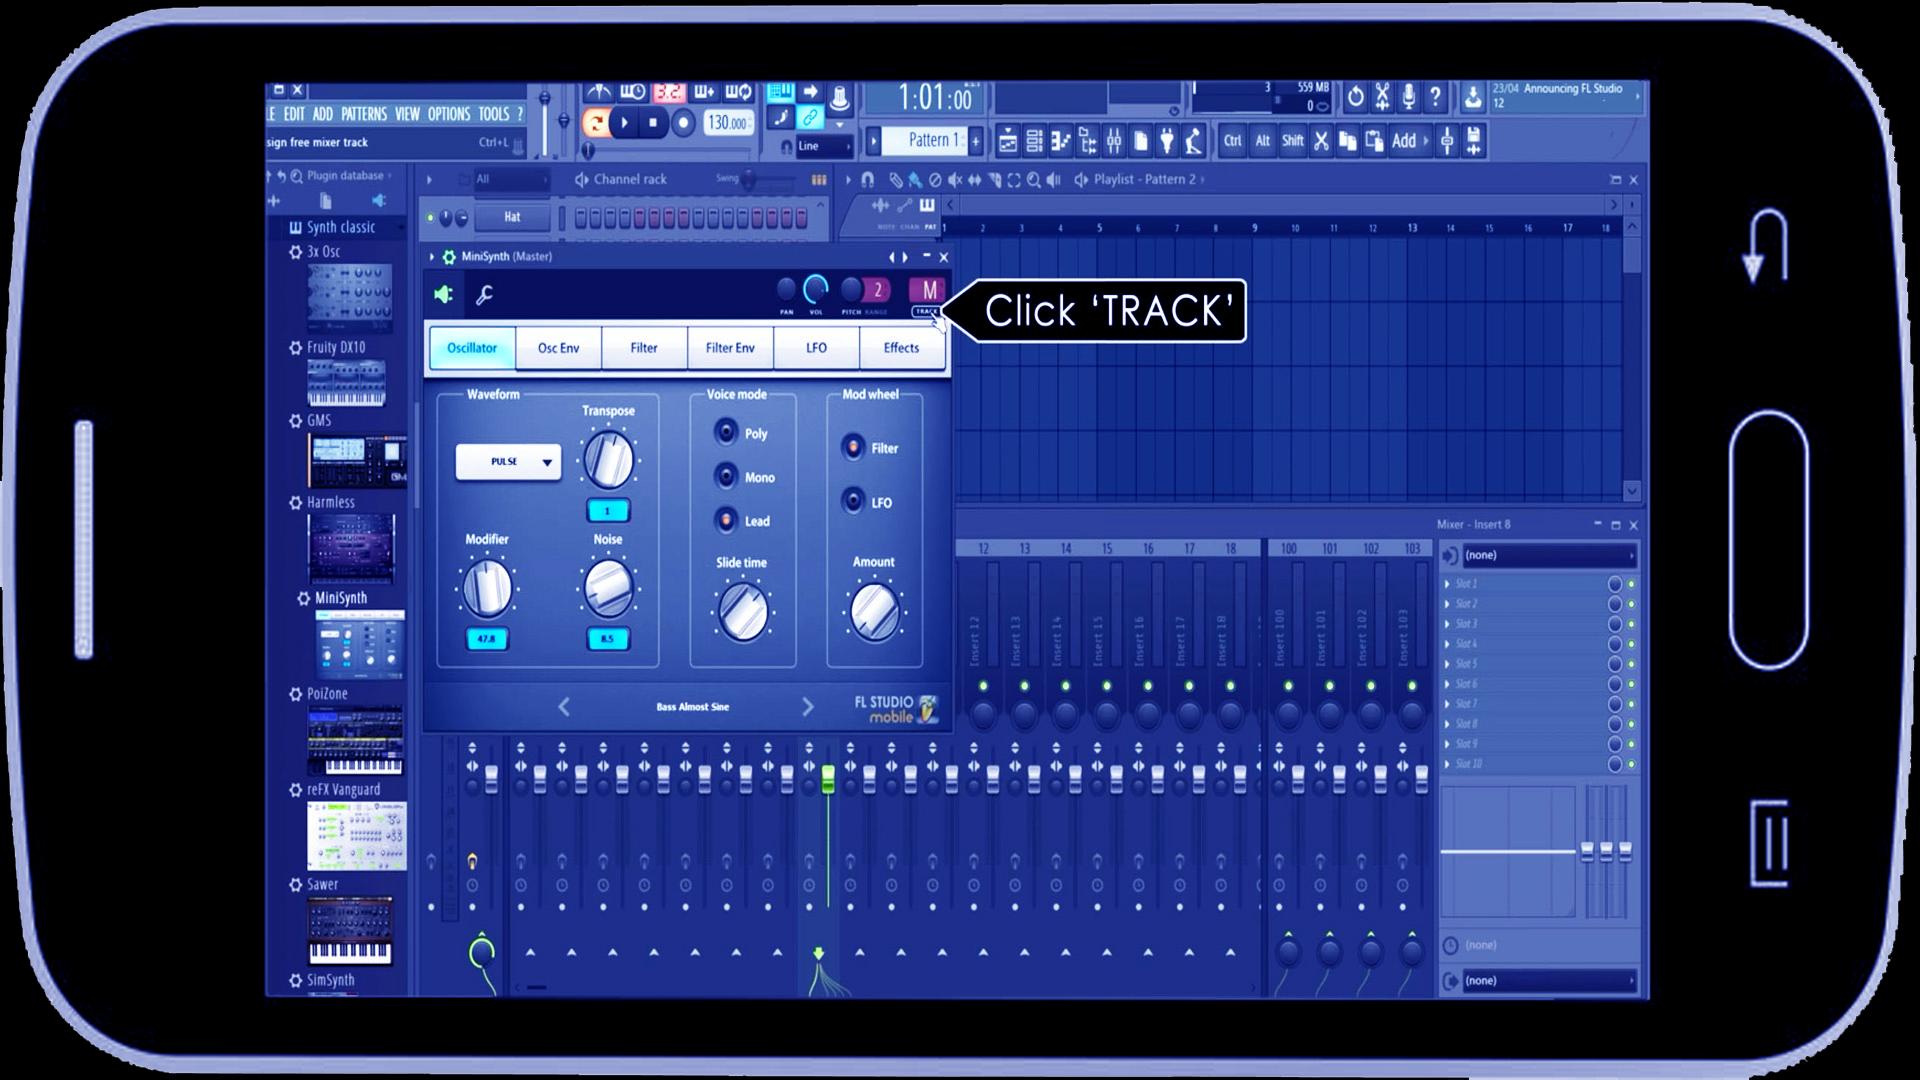Switch to the Osc Env tab
1920x1080 pixels.
pyautogui.click(x=558, y=348)
